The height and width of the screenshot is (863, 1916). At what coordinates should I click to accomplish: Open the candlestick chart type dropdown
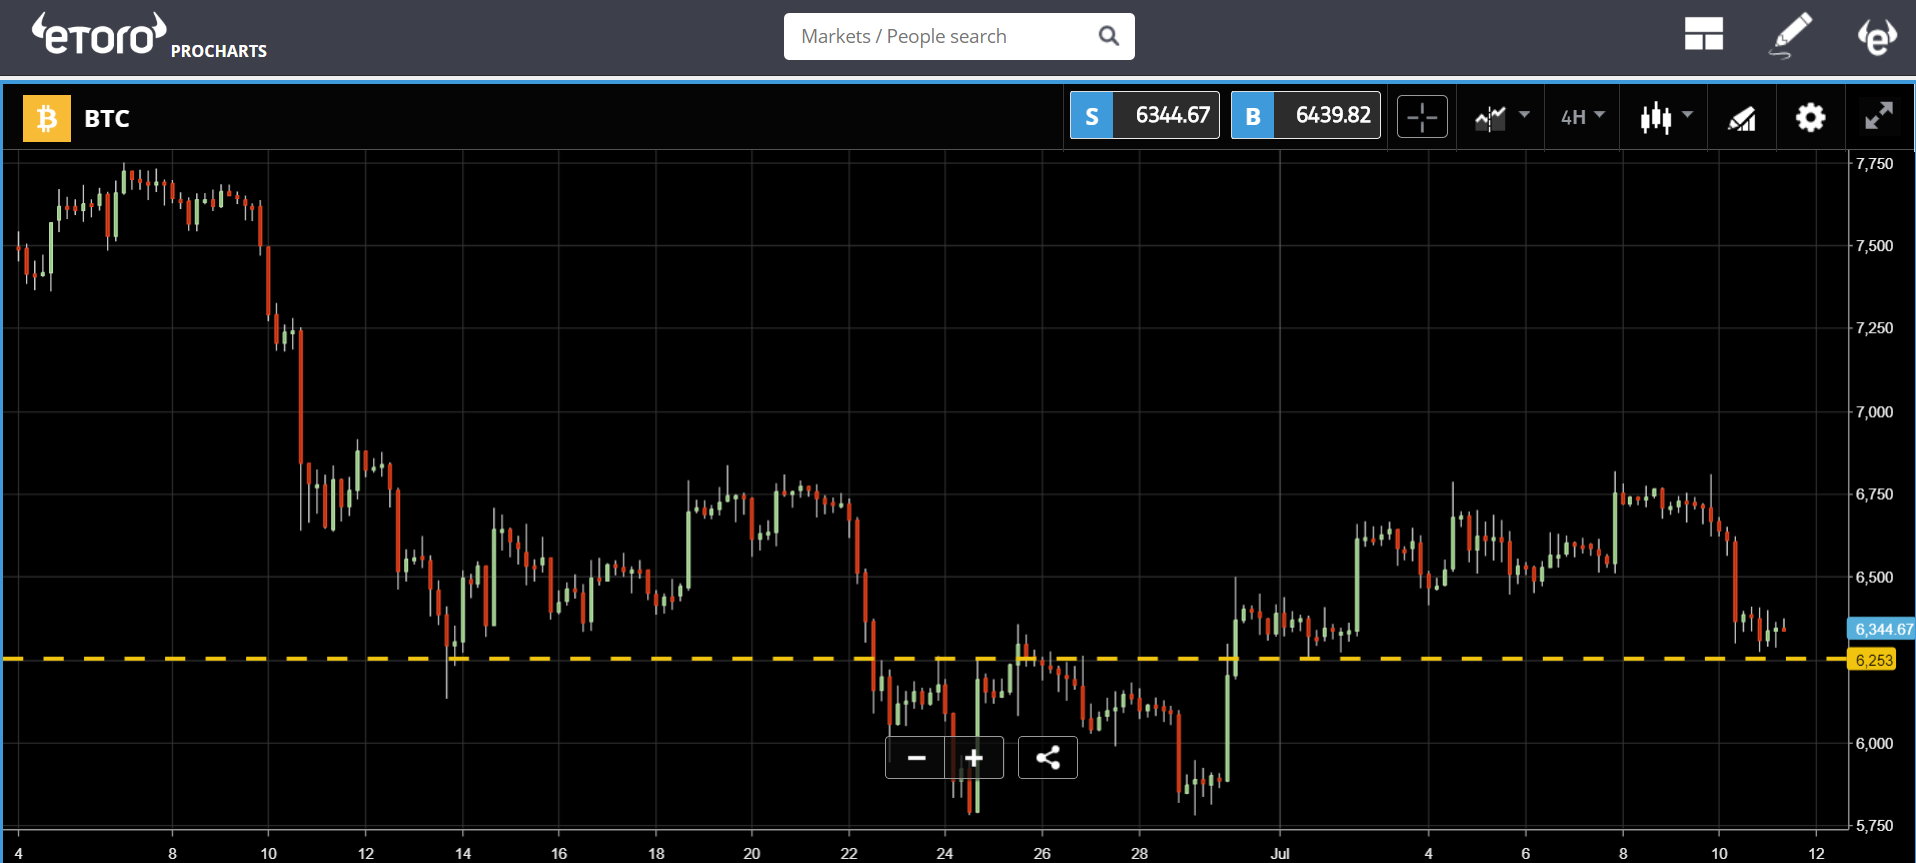[1665, 118]
